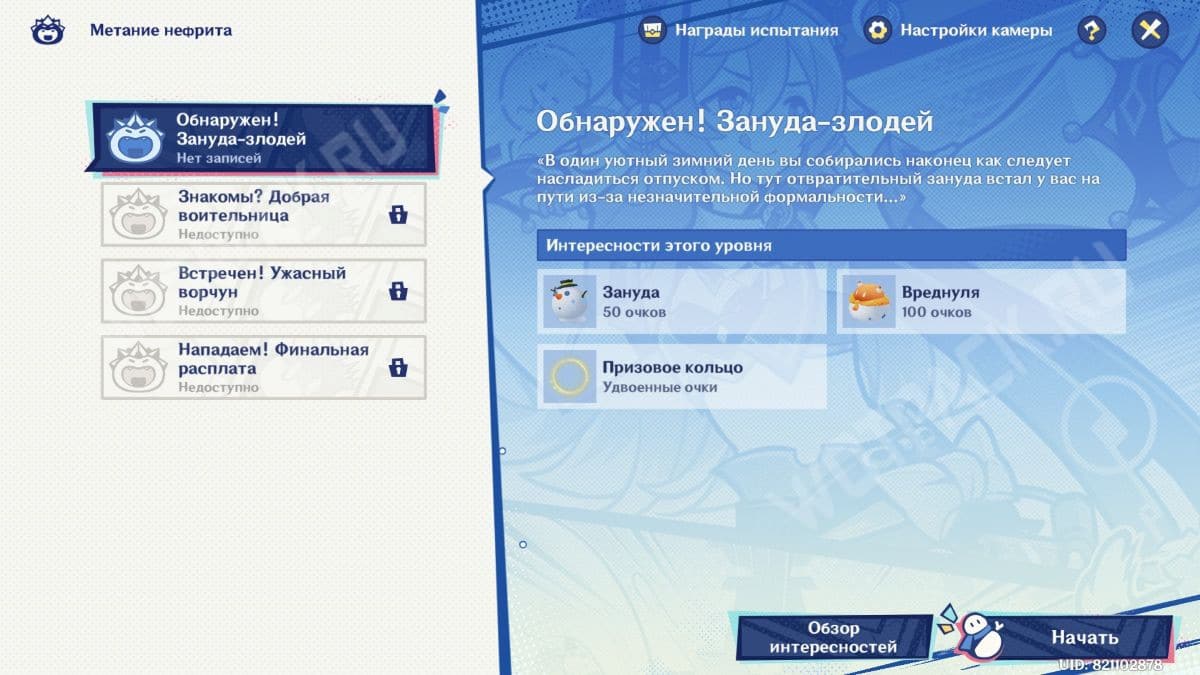This screenshot has height=675, width=1200.
Task: Click lock icon on Нападаем! Финальная расплата
Action: click(x=398, y=368)
